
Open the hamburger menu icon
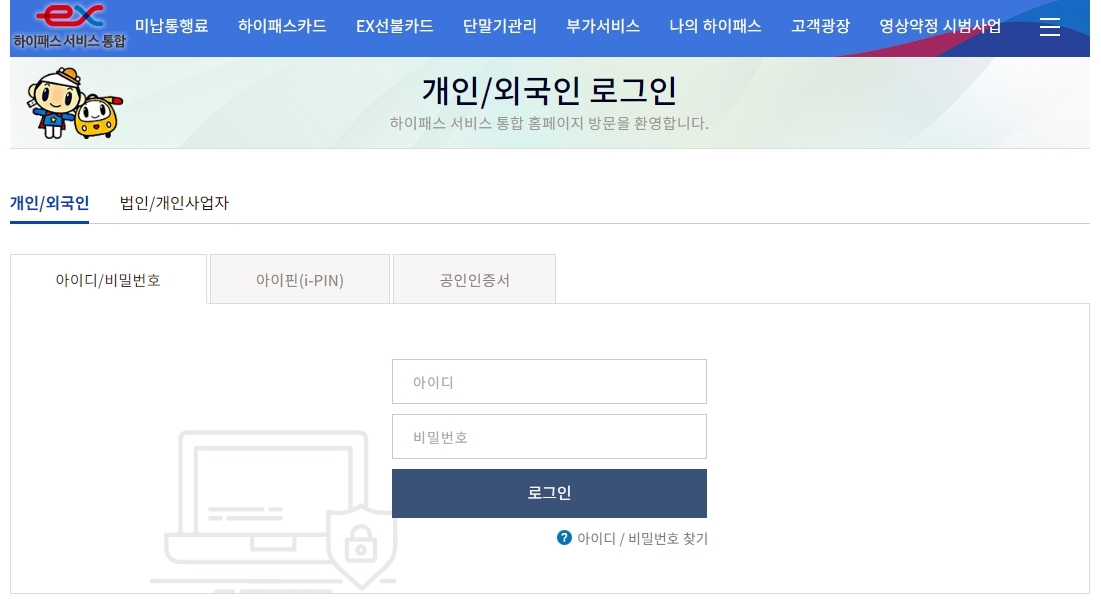tap(1049, 27)
